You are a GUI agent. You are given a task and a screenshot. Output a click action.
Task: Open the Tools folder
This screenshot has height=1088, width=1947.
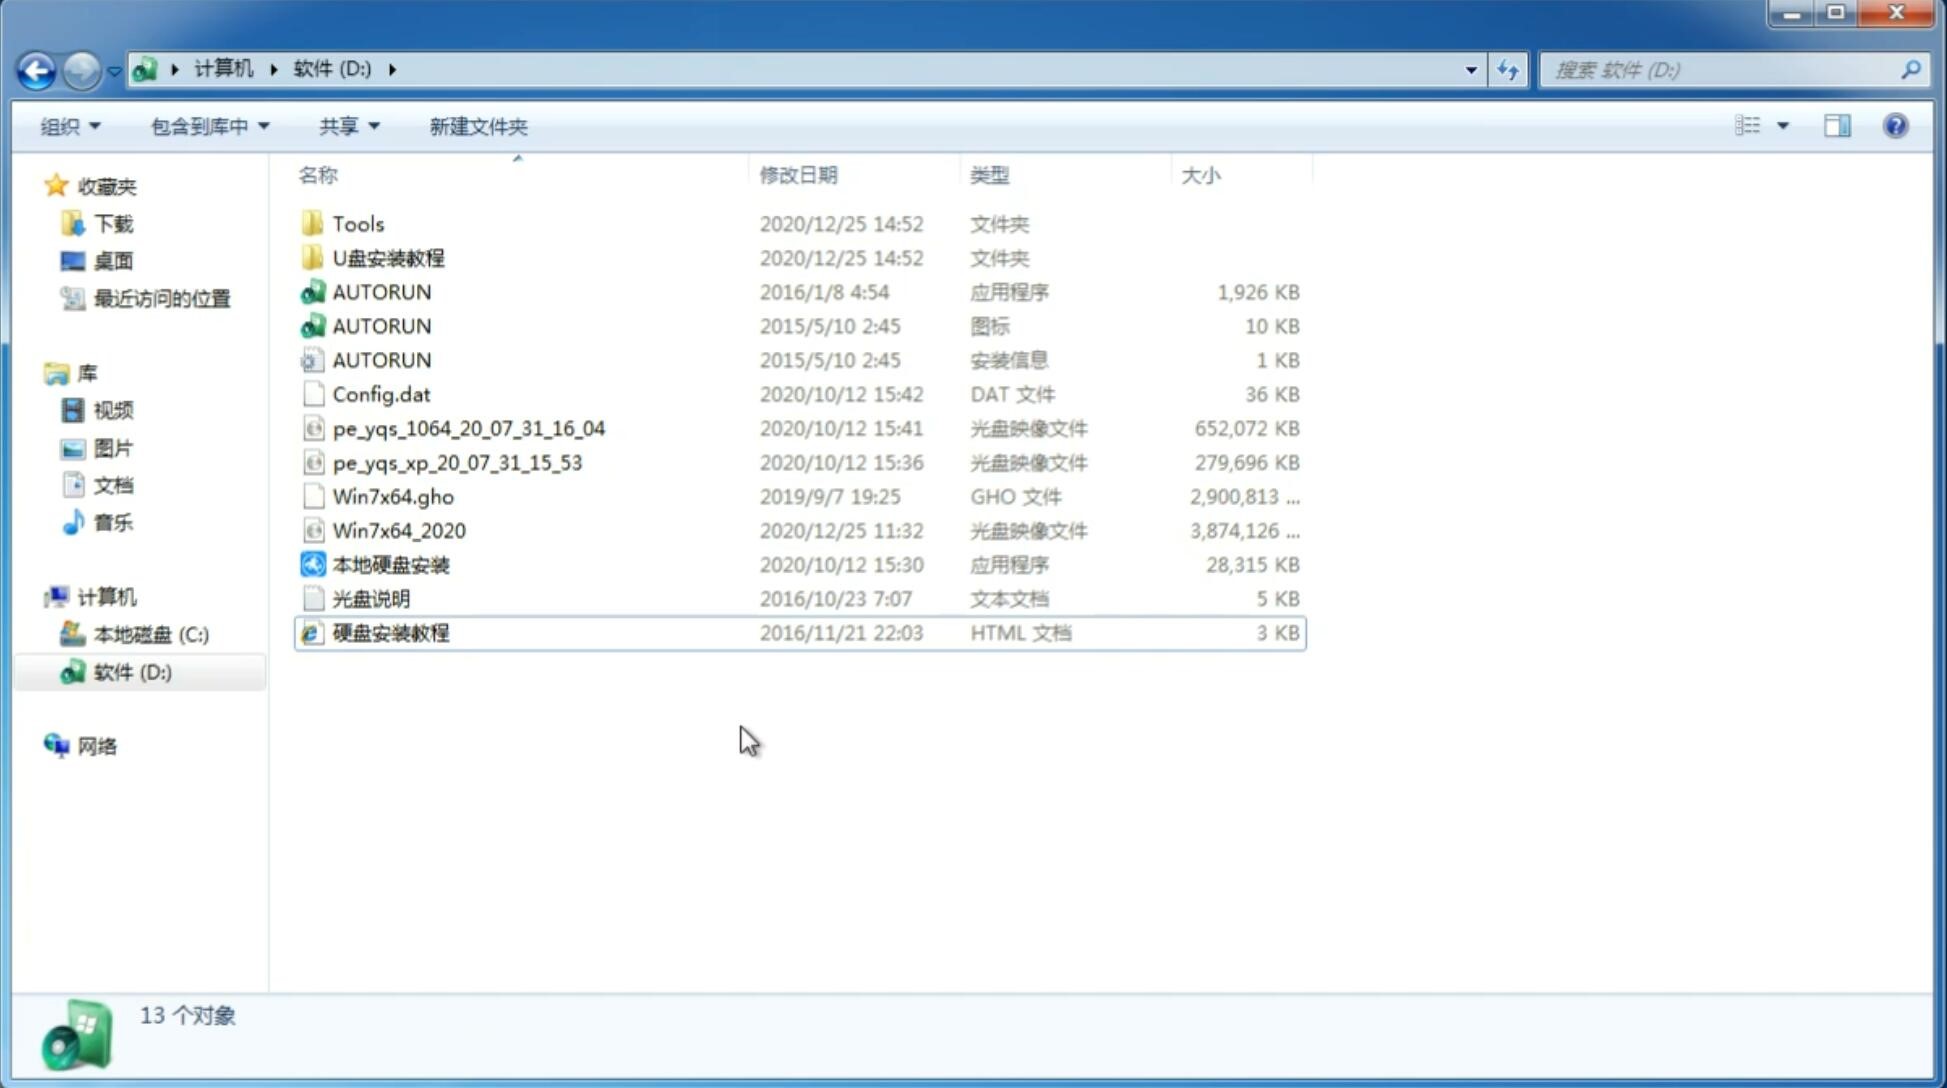coord(357,223)
